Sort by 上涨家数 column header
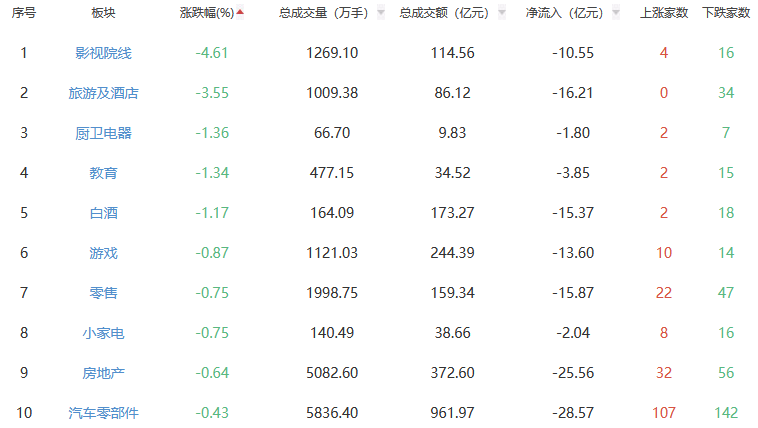The width and height of the screenshot is (758, 428). (x=663, y=13)
